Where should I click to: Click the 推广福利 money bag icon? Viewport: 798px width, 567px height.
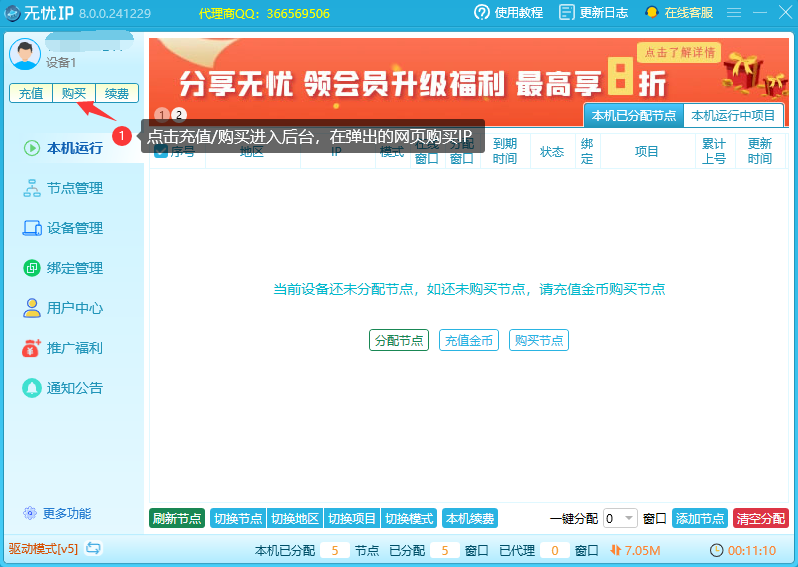32,348
